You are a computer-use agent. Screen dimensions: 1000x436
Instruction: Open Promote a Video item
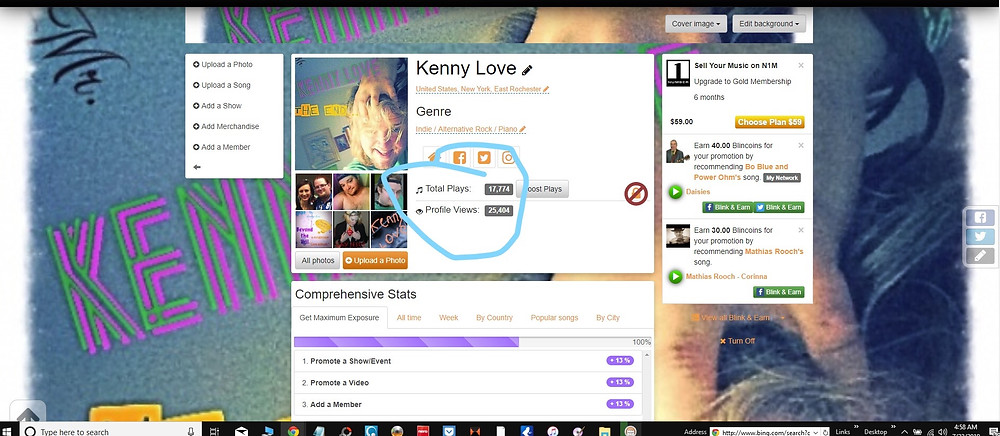point(467,382)
